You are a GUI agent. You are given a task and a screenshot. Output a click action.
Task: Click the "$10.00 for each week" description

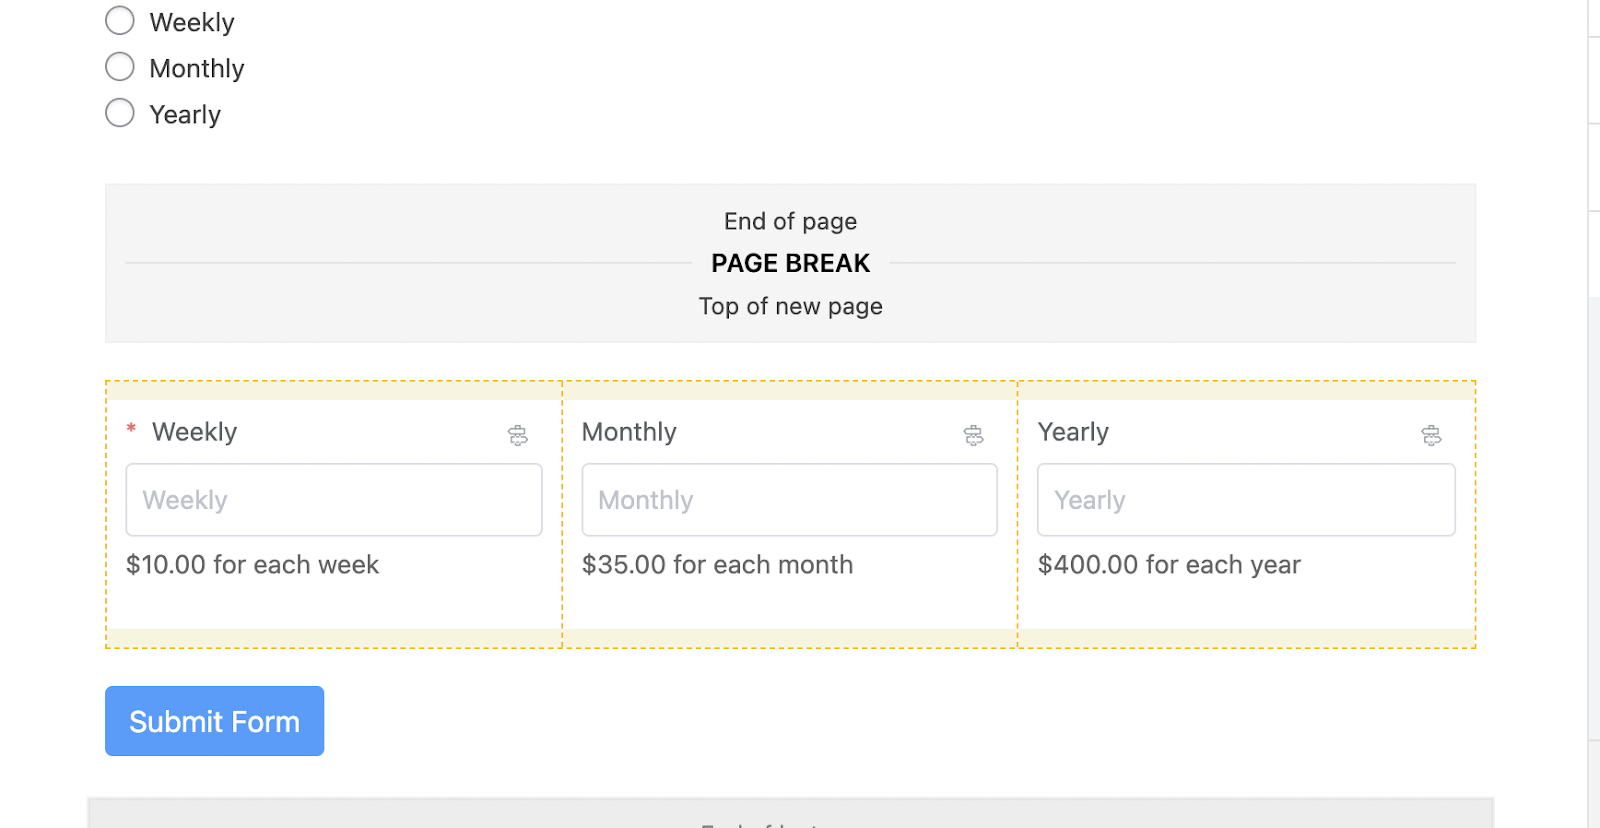tap(252, 565)
